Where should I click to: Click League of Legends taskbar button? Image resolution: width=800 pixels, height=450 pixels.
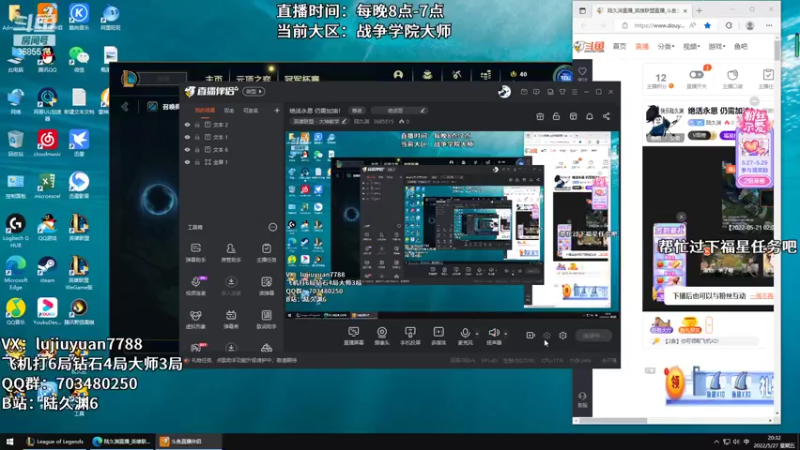pyautogui.click(x=55, y=441)
